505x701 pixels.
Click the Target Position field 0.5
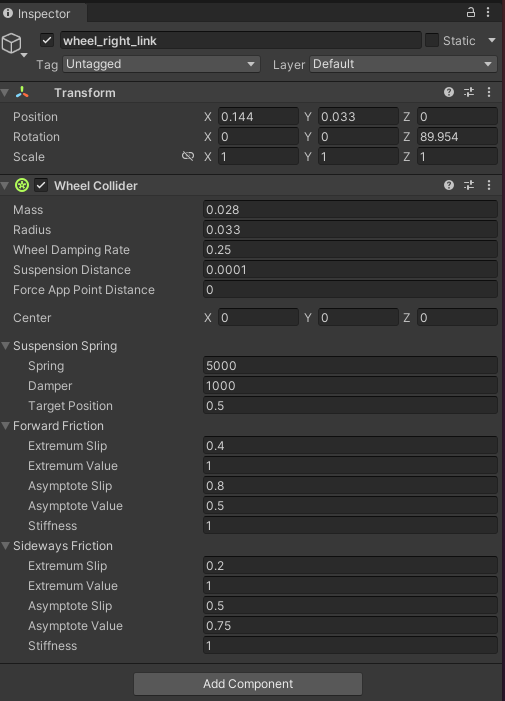[350, 405]
